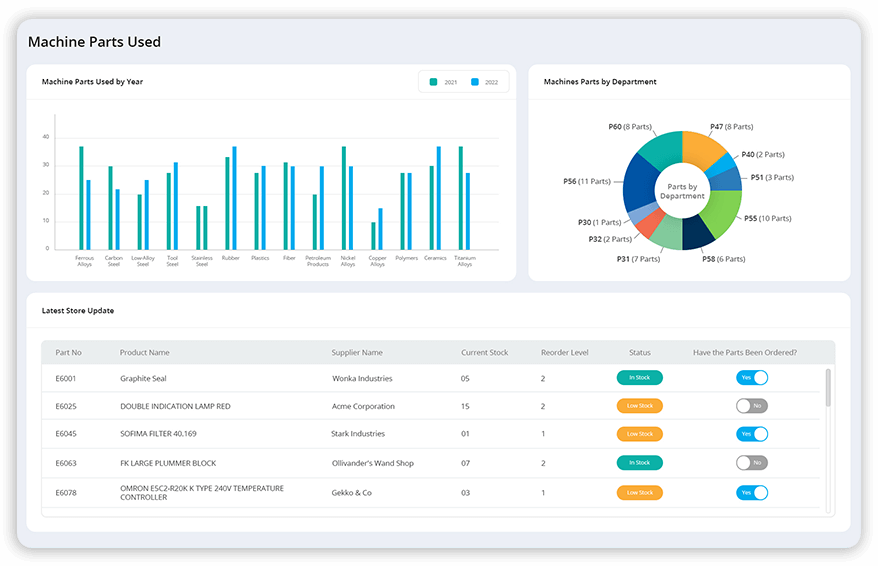Disable ordered toggle for OMRON temperature controller
Screen dimensions: 878x566
point(751,492)
